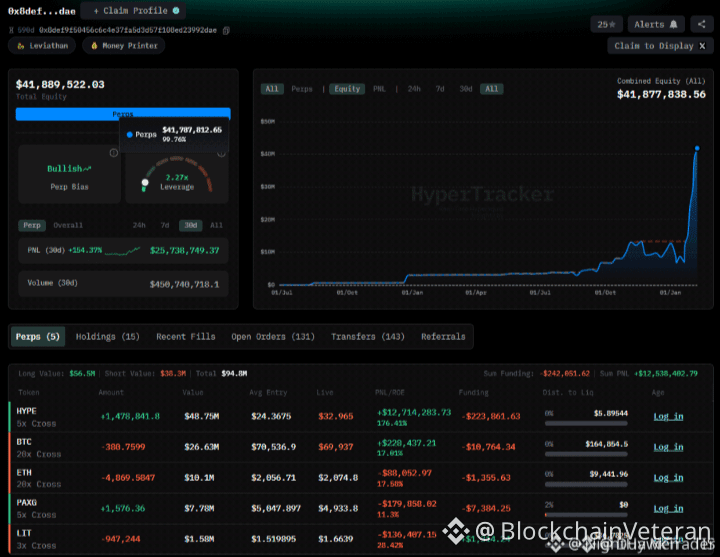
Task: Set chart range to 24h
Action: pos(414,89)
